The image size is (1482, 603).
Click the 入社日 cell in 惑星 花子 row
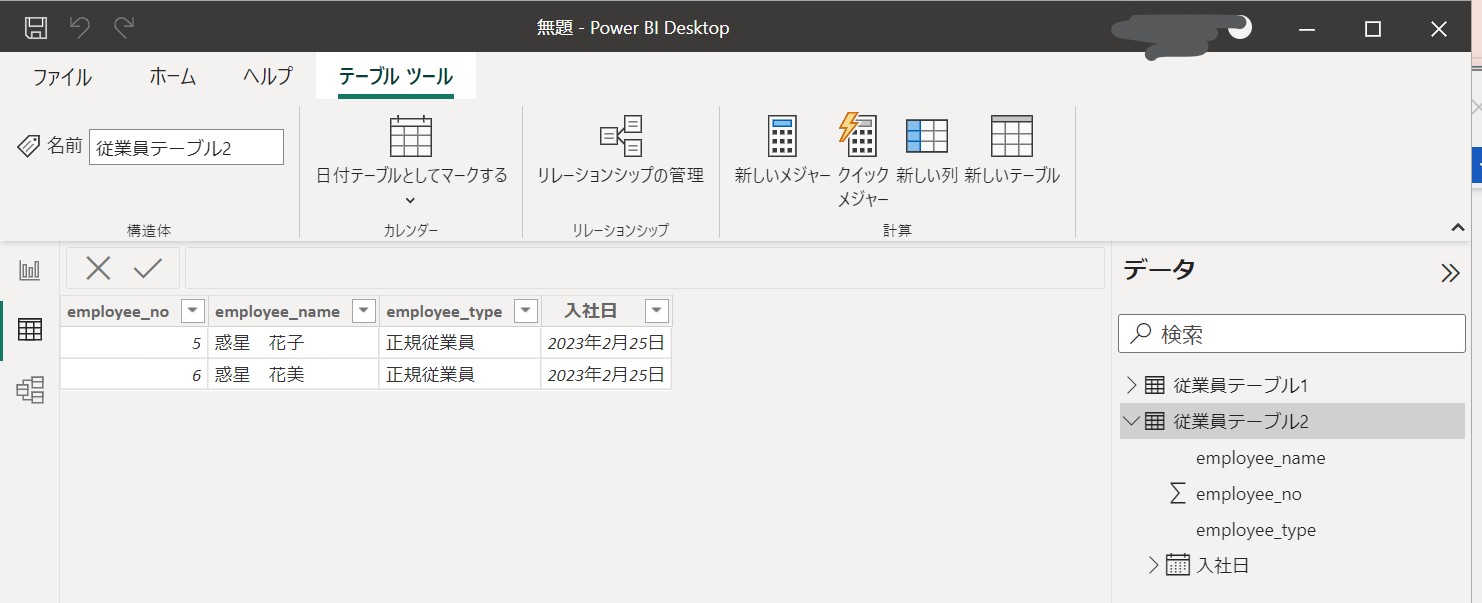606,343
